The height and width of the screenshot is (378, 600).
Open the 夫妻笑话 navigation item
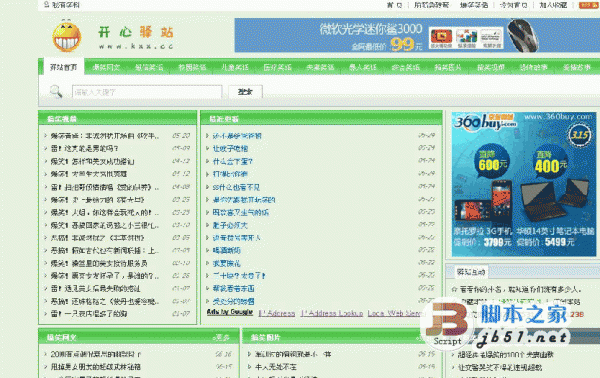[x=320, y=67]
